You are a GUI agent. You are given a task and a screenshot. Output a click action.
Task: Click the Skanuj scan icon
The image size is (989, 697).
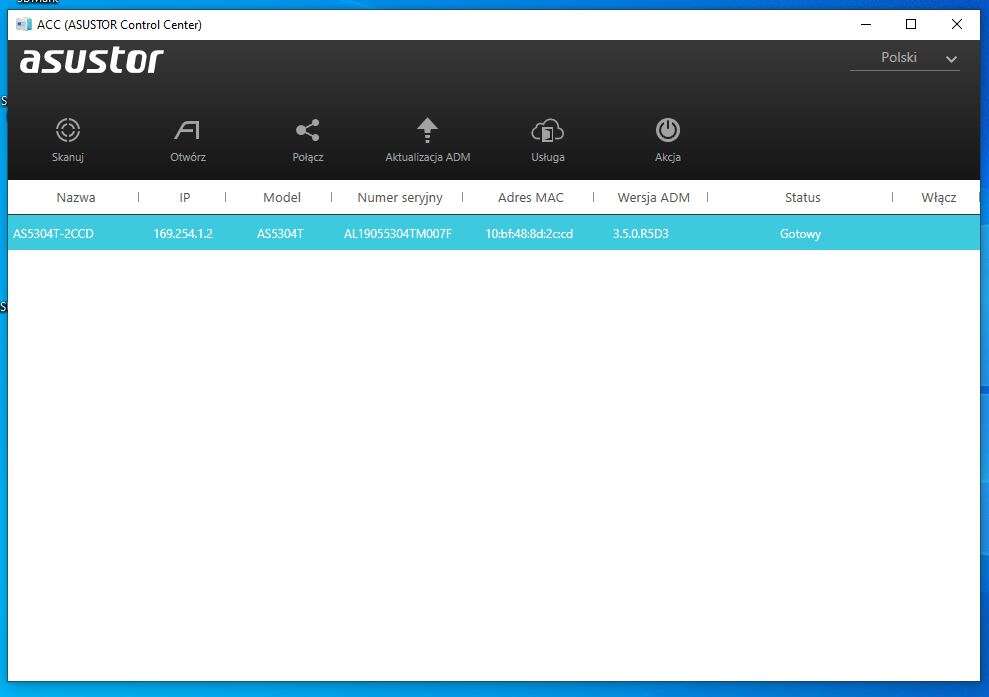pyautogui.click(x=68, y=131)
